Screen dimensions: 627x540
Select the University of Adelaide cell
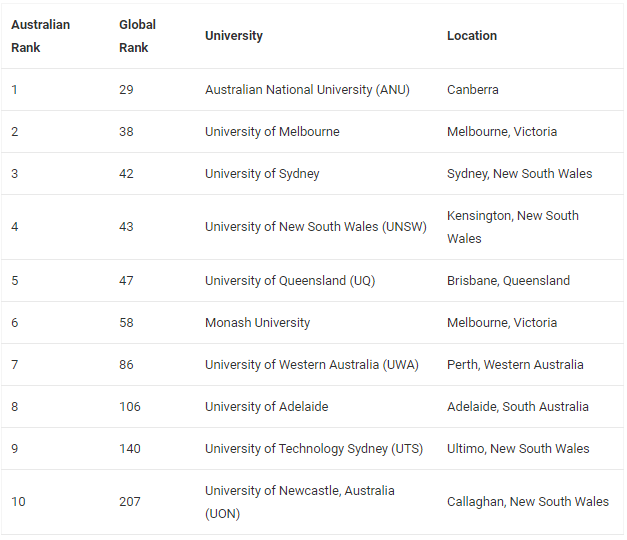tap(266, 407)
